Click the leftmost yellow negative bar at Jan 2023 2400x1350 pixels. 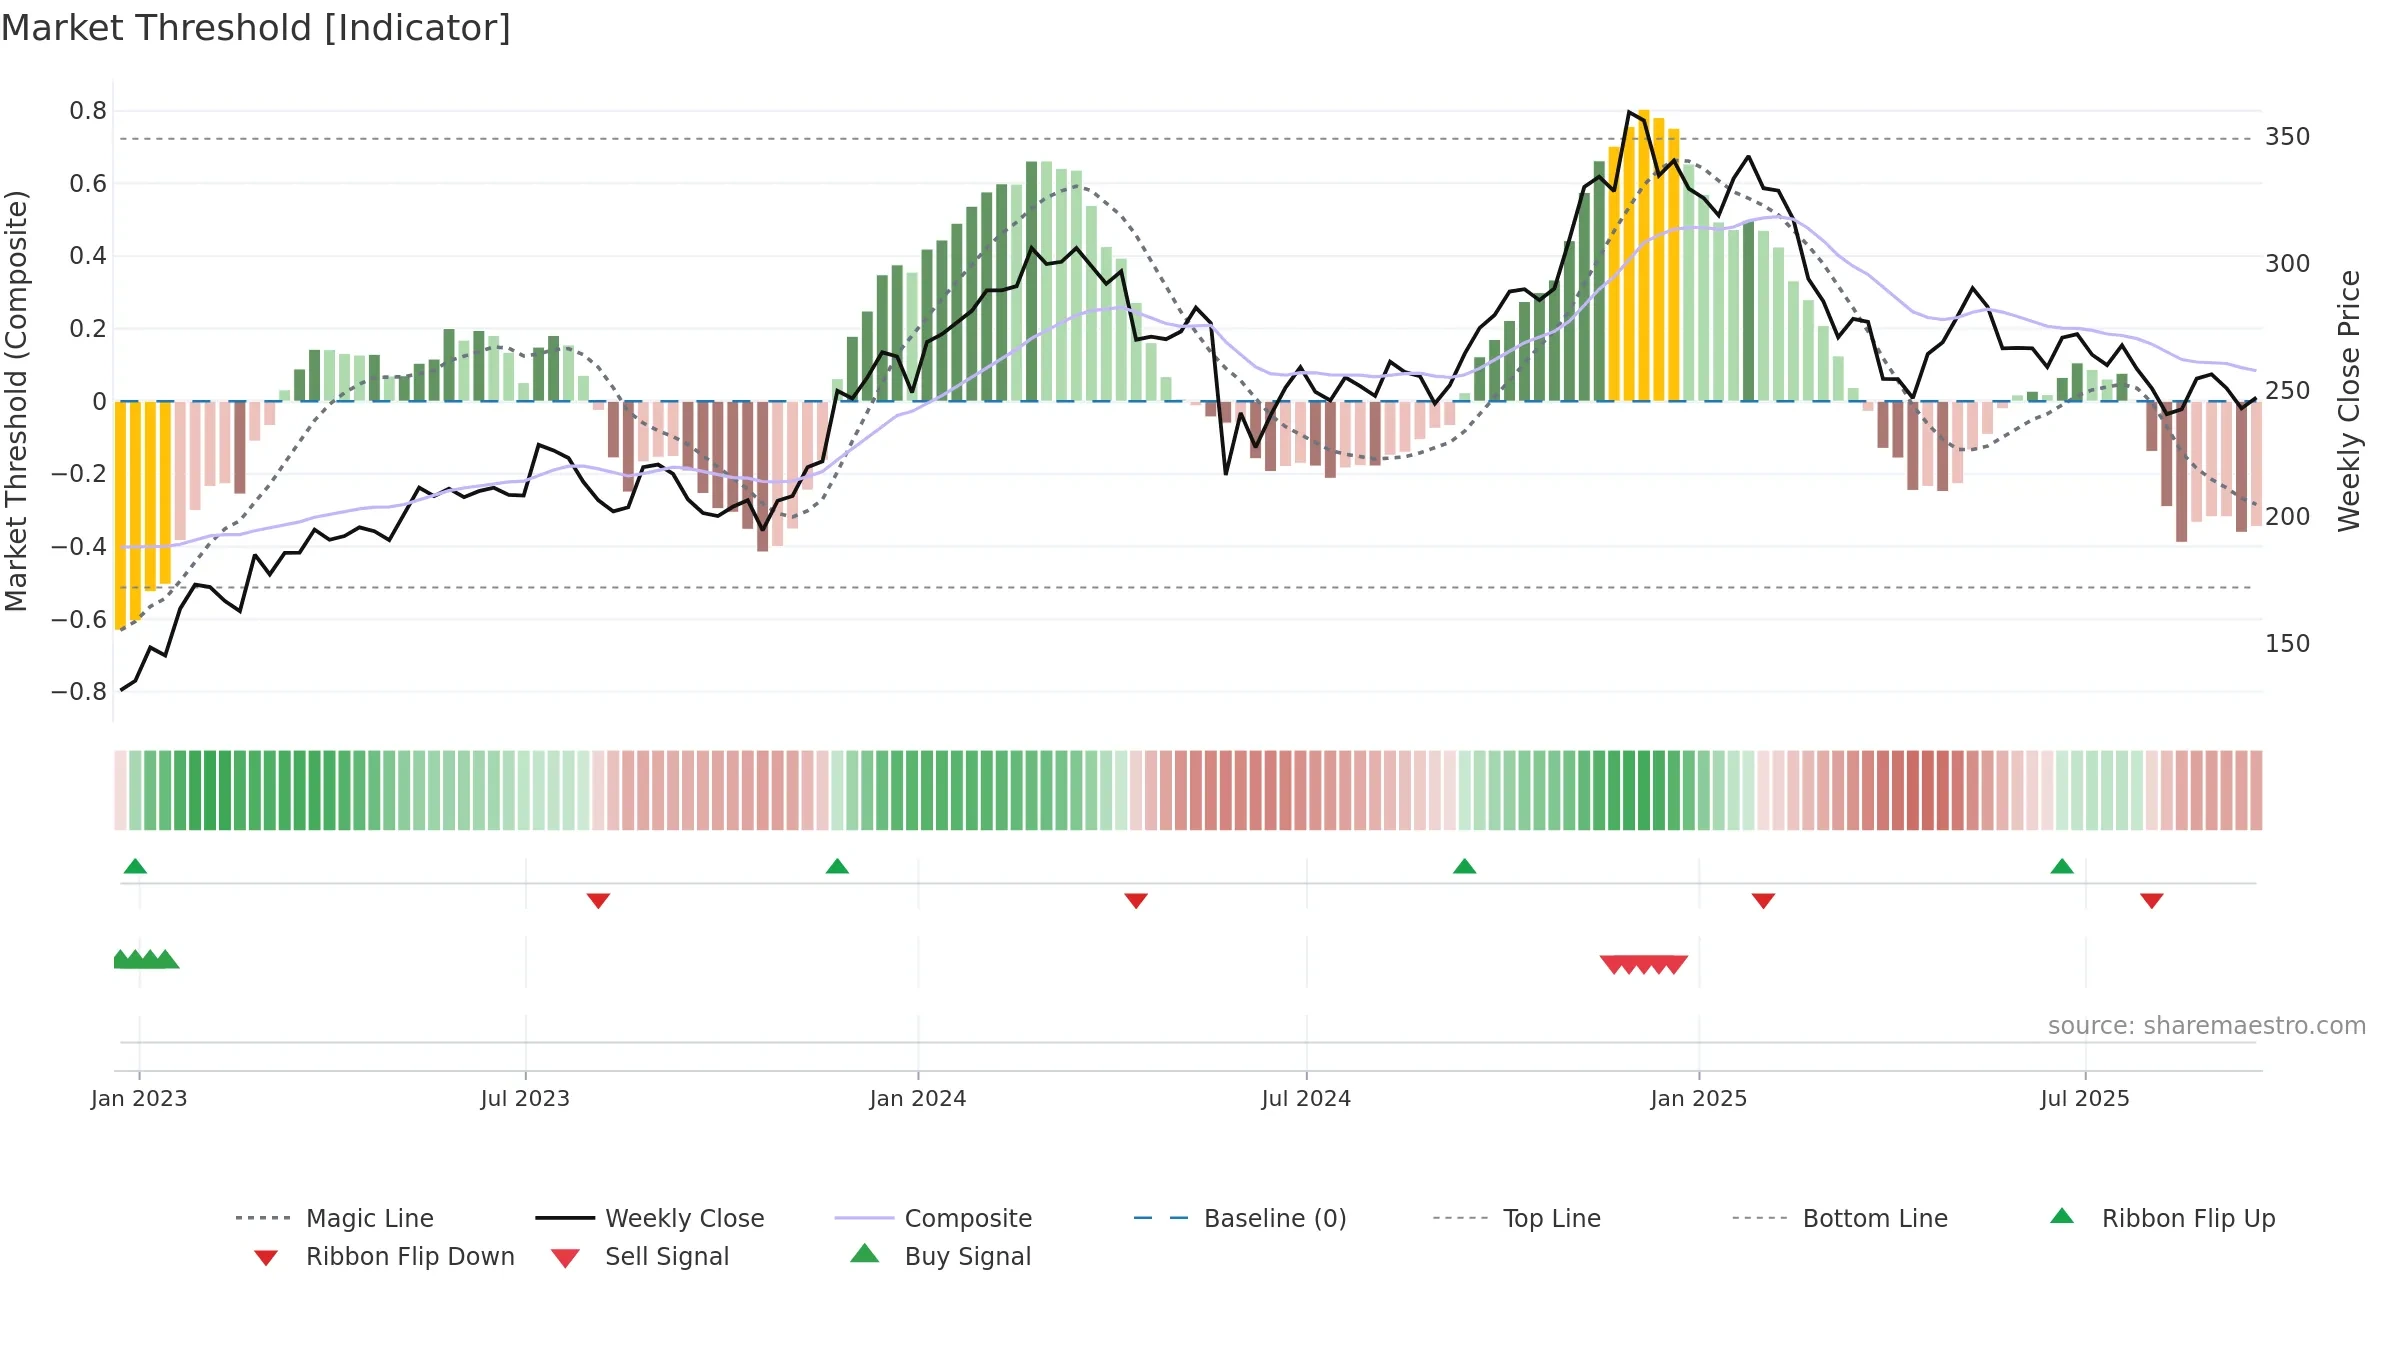click(120, 515)
